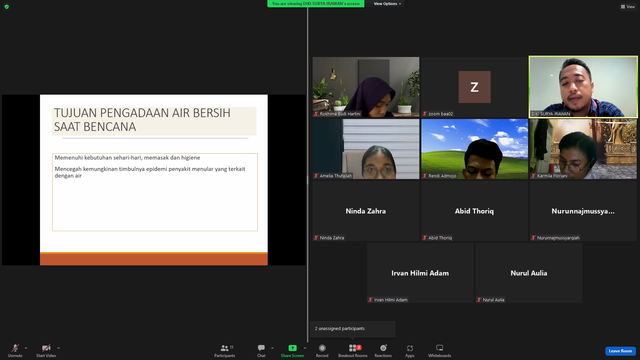Expand share options arrow beside Share Screen
Viewport: 640px width, 360px height.
click(304, 348)
